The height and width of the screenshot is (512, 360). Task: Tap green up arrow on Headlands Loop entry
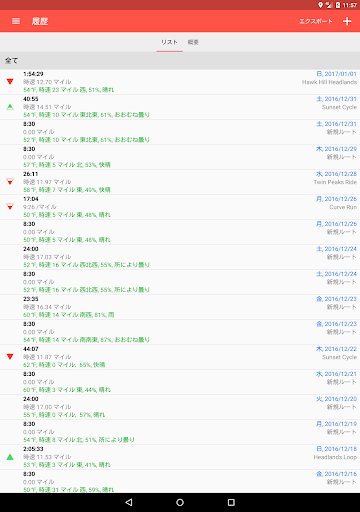point(10,457)
